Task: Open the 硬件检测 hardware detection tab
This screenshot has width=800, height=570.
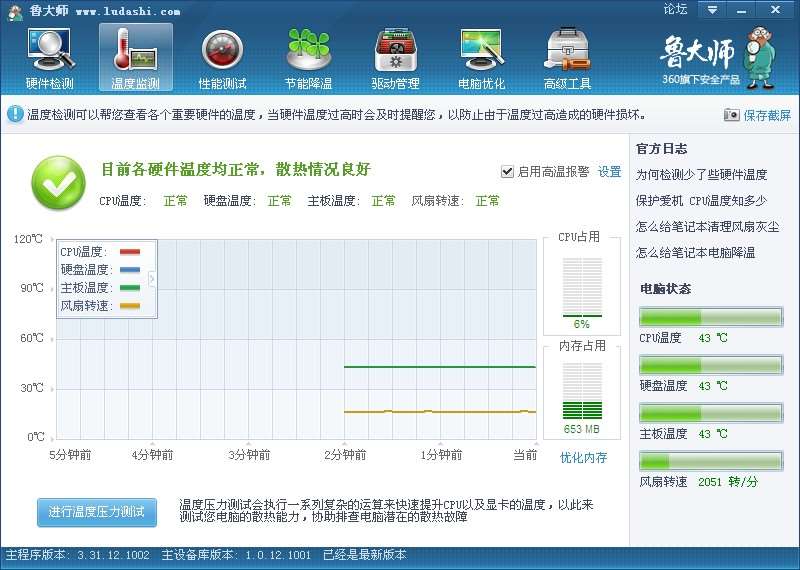Action: pyautogui.click(x=49, y=58)
